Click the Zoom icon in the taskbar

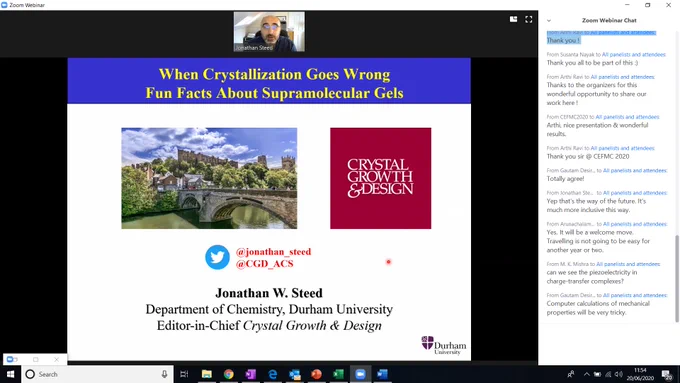pyautogui.click(x=360, y=374)
